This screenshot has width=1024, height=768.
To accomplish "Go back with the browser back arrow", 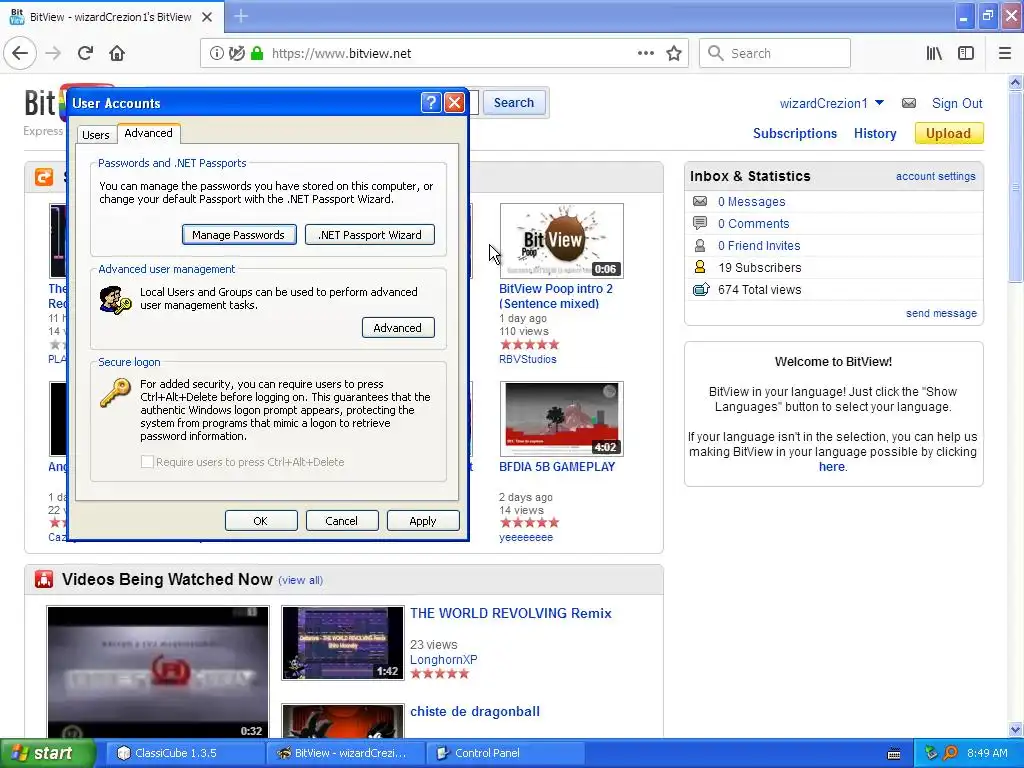I will (x=20, y=53).
